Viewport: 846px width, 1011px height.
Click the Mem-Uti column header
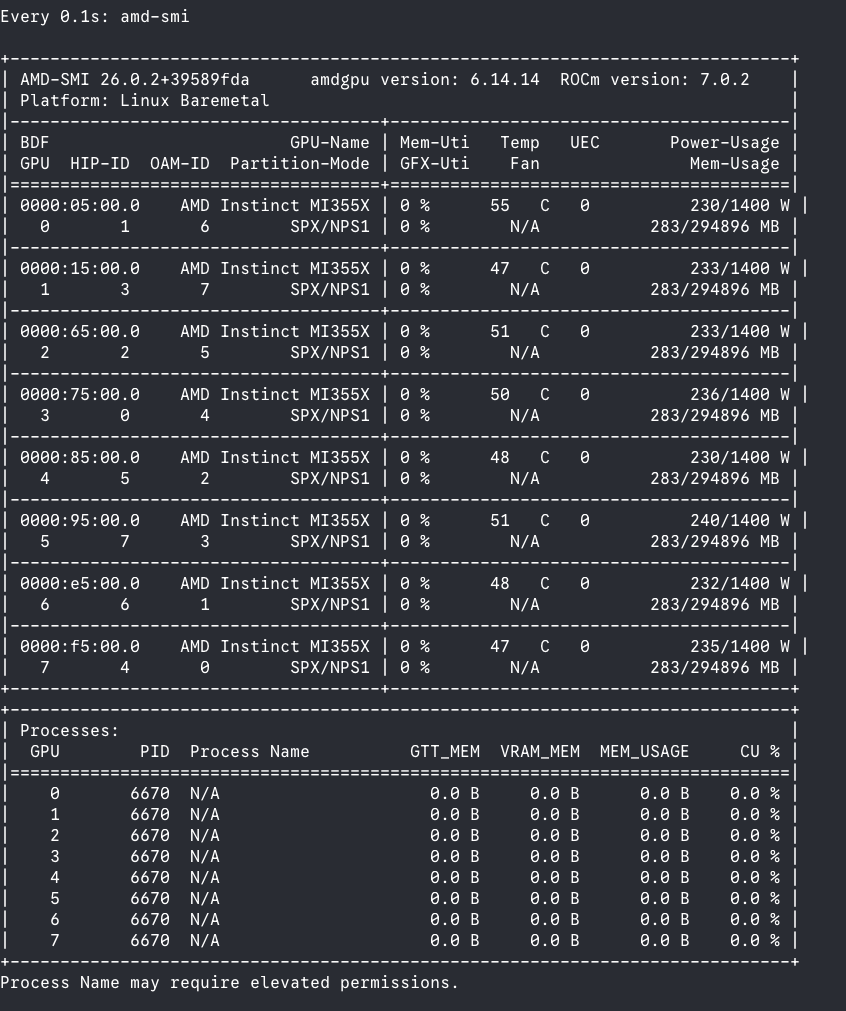click(x=434, y=142)
